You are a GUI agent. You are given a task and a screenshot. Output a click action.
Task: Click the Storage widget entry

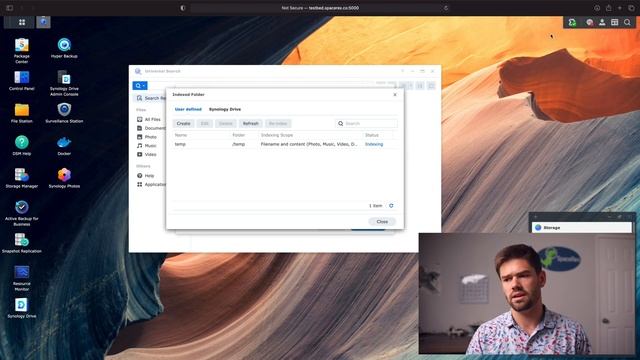pyautogui.click(x=581, y=228)
